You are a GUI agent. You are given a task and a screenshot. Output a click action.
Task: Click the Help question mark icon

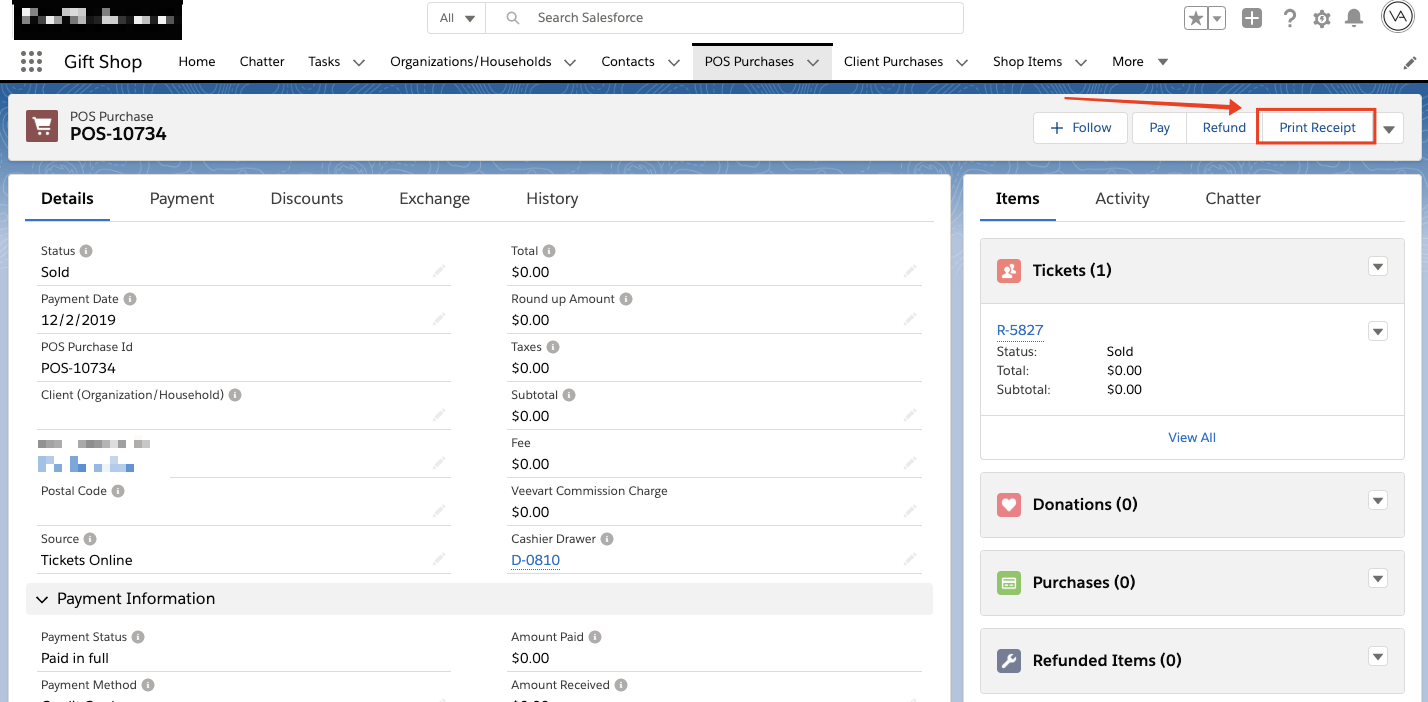coord(1290,18)
